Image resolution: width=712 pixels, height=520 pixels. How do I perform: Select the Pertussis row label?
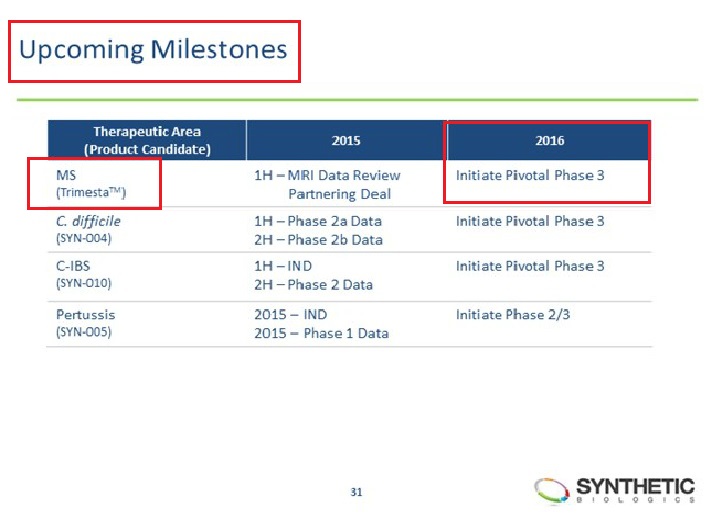pyautogui.click(x=84, y=314)
